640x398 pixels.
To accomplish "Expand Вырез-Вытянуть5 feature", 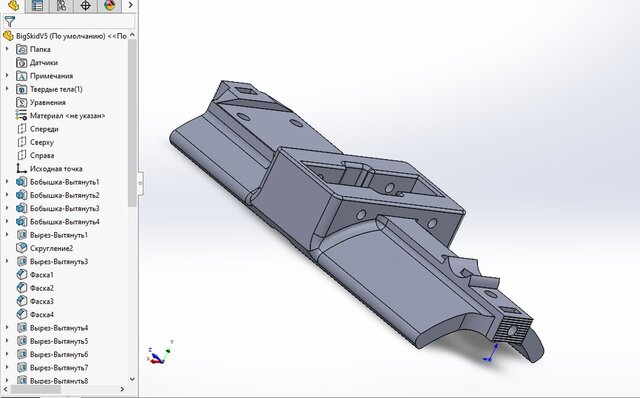I will coord(7,341).
